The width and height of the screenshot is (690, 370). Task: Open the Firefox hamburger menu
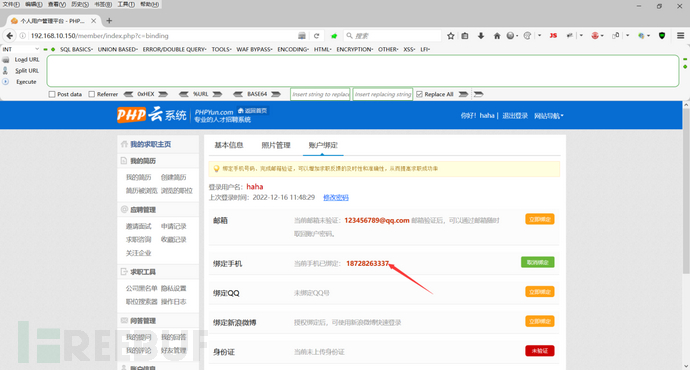680,36
